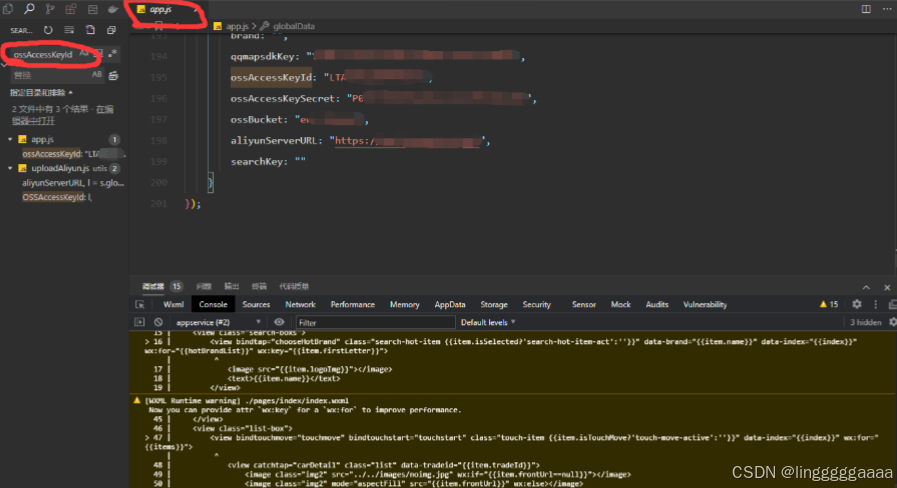Click the debugger panel tab with 15 badge
Viewport: 897px width, 488px height.
(x=162, y=286)
